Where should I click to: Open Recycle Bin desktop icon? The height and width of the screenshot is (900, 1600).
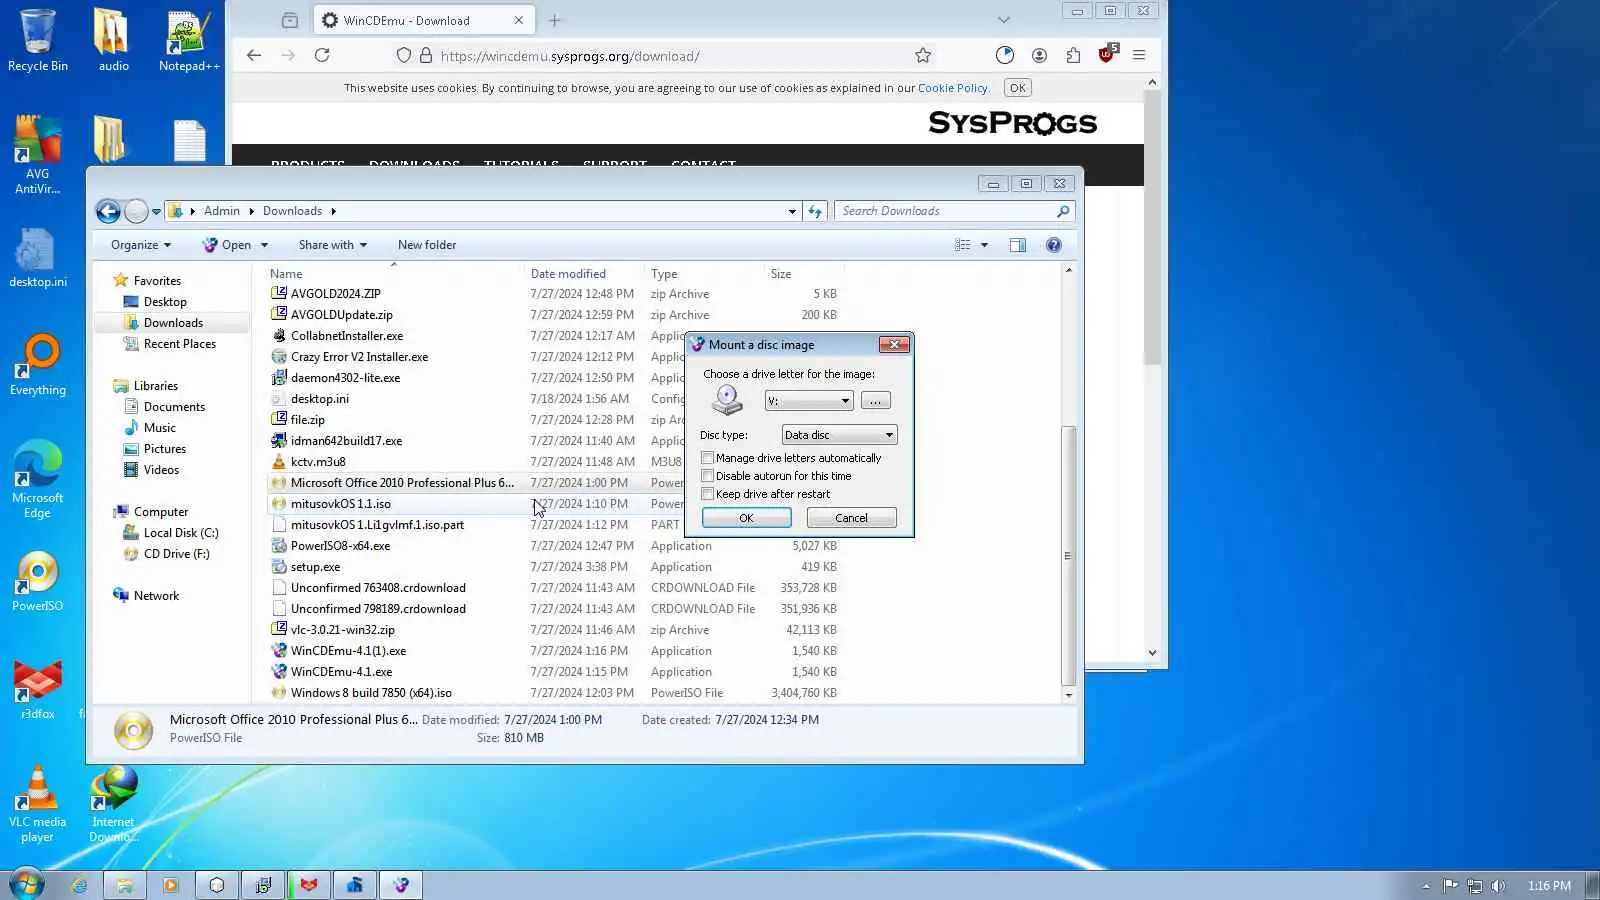[37, 40]
